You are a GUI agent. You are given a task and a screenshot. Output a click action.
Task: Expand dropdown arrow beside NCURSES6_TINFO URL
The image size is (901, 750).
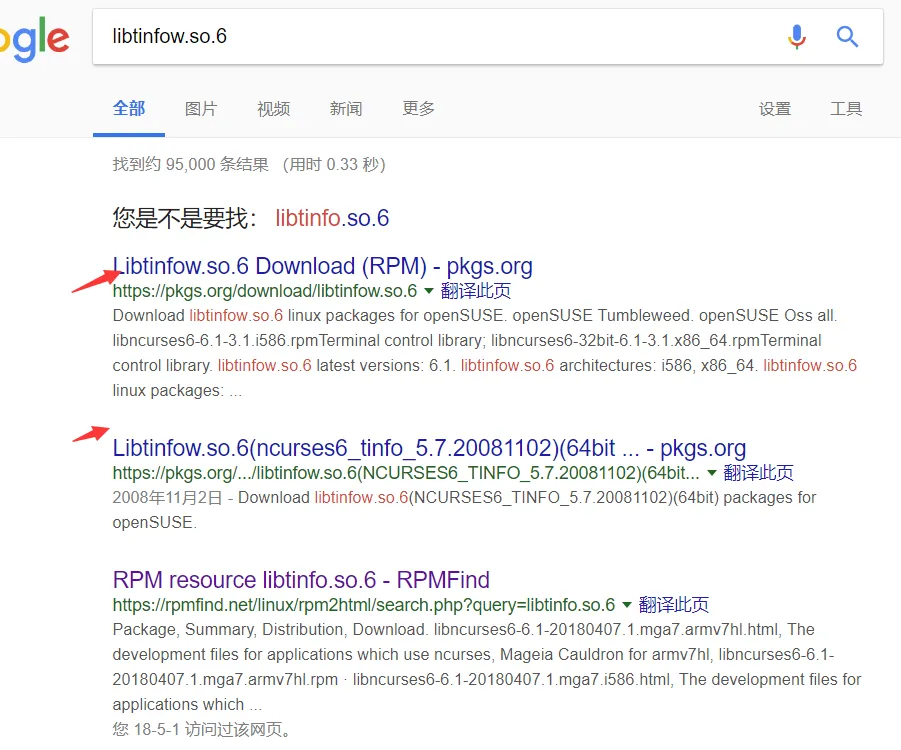tap(712, 473)
